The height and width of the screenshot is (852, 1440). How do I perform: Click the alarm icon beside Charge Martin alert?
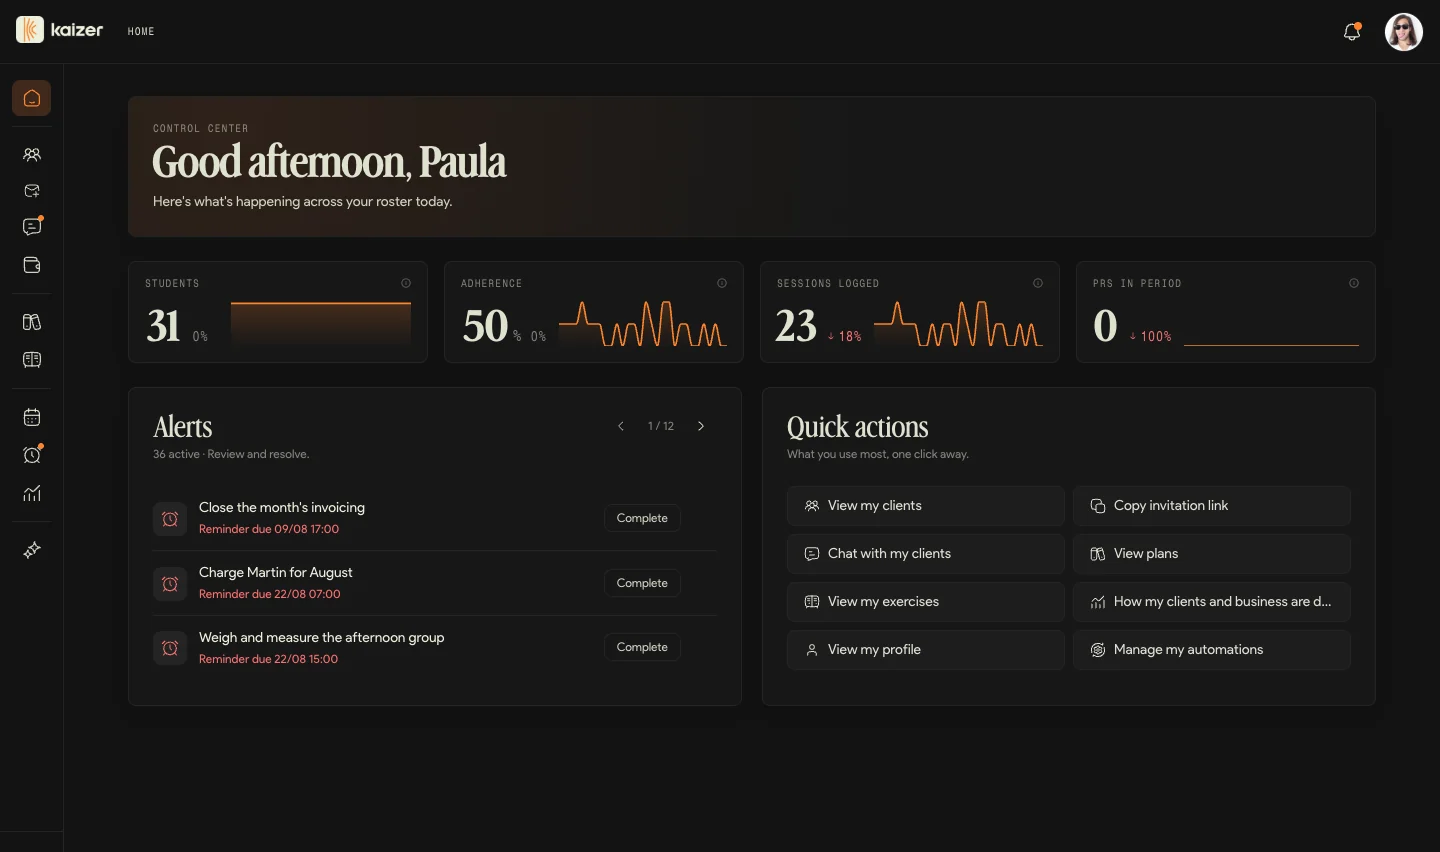170,584
